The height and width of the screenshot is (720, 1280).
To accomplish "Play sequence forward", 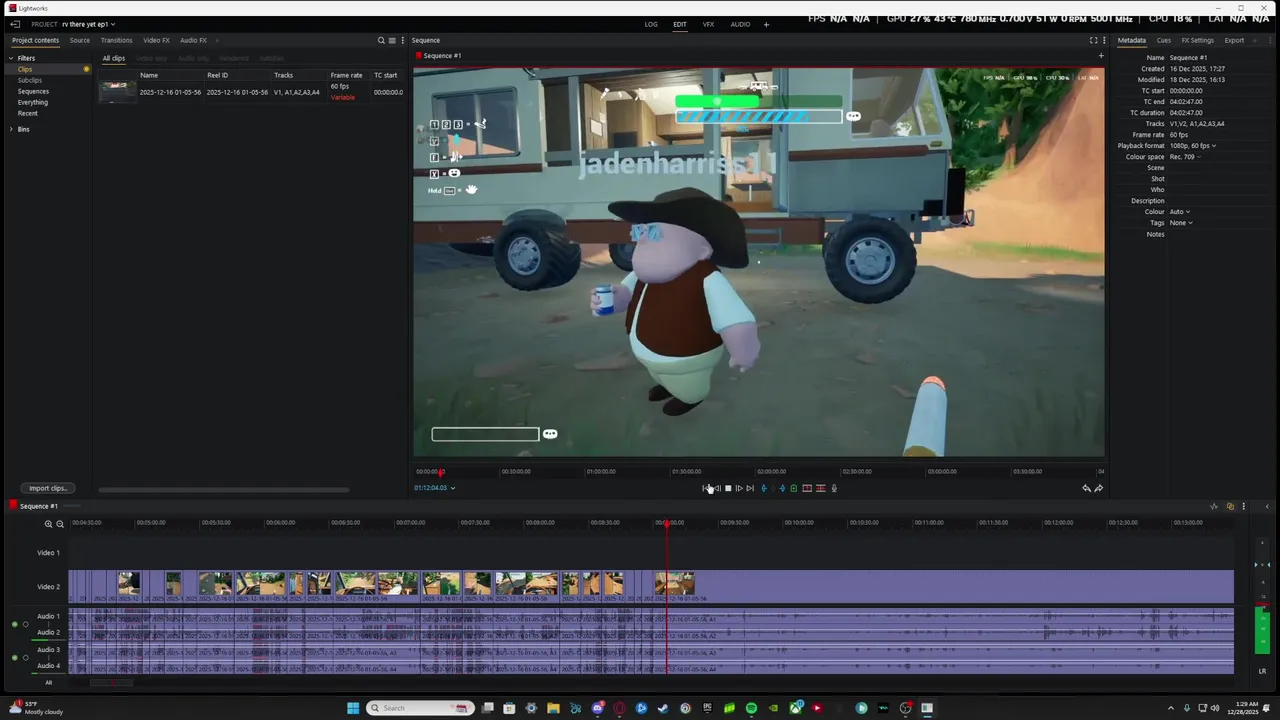I will coord(739,488).
